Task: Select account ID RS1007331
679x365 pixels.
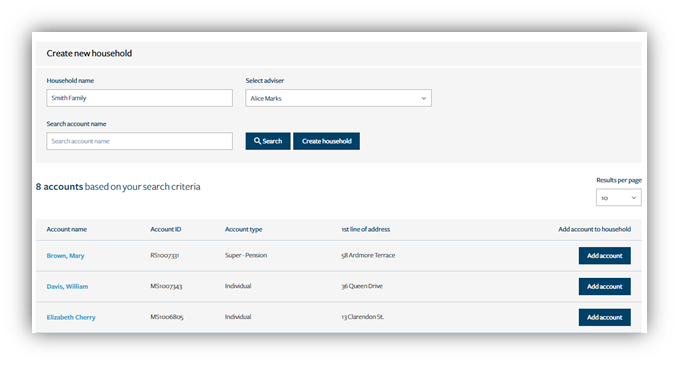Action: coord(165,255)
